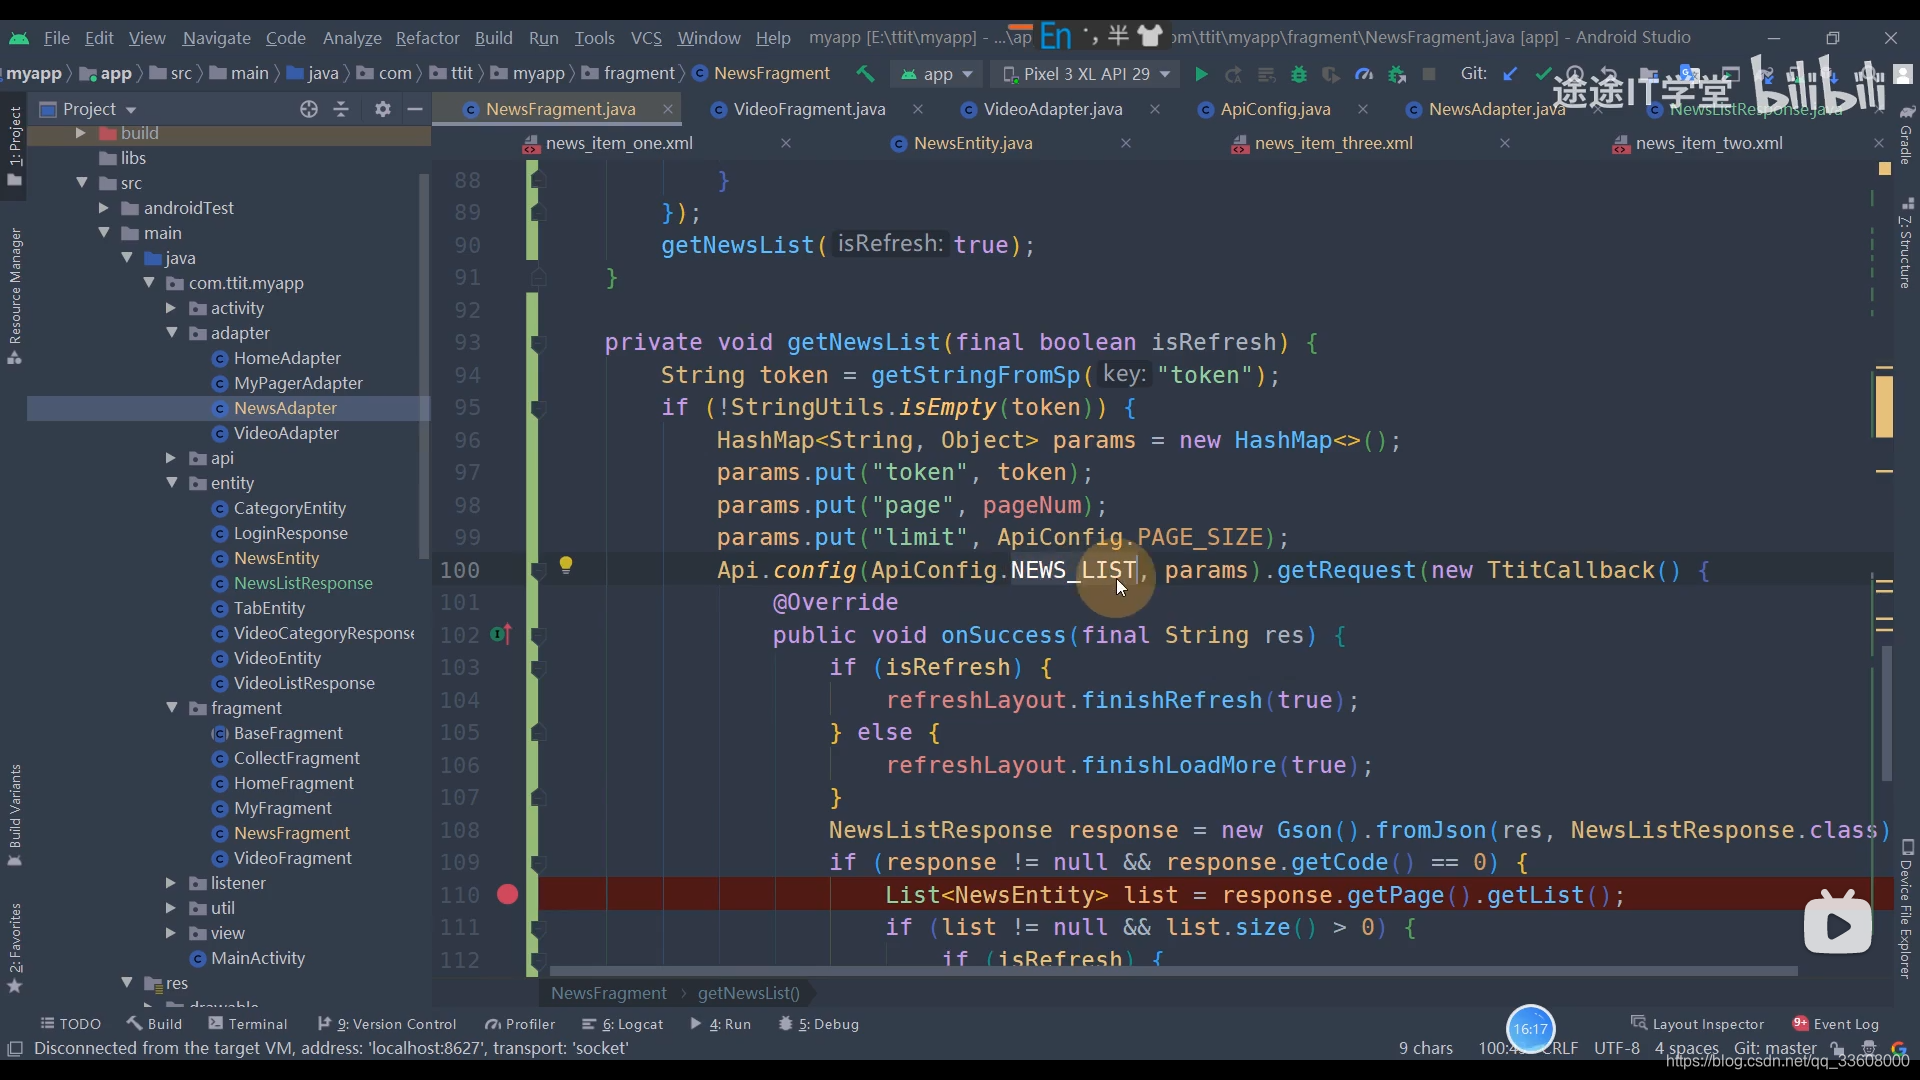Click the UTF-8 encoding status entry
This screenshot has width=1920, height=1080.
coord(1616,1048)
